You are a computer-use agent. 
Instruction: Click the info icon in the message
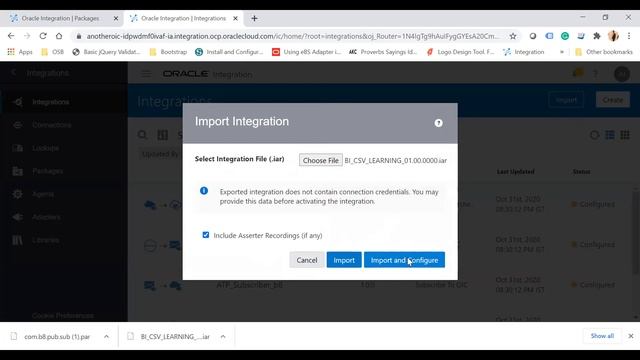(204, 191)
